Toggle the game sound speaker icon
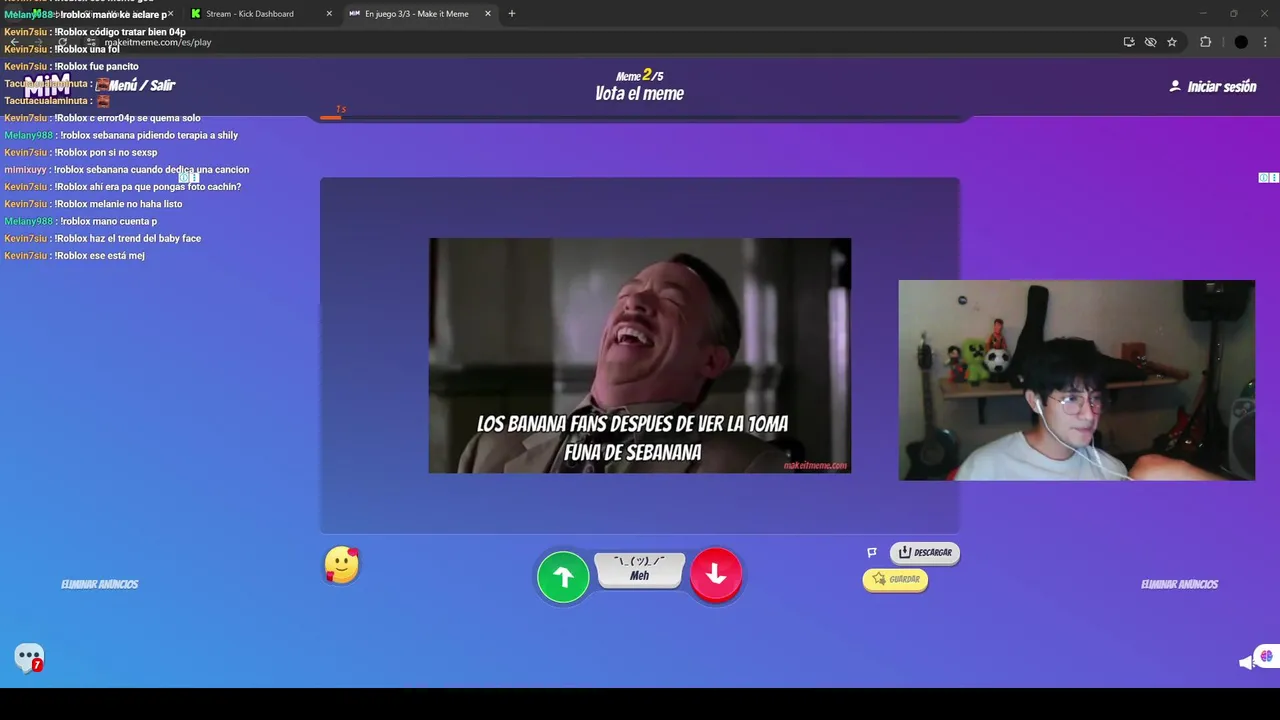This screenshot has height=720, width=1280. 1246,662
